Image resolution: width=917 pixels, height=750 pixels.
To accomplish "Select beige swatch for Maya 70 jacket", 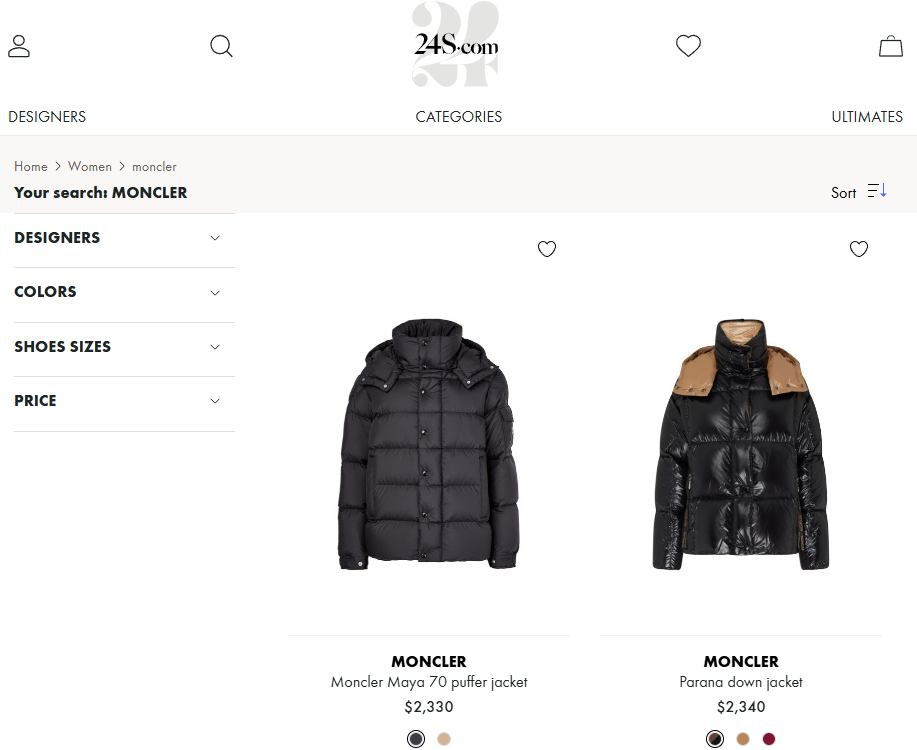I will (x=444, y=739).
